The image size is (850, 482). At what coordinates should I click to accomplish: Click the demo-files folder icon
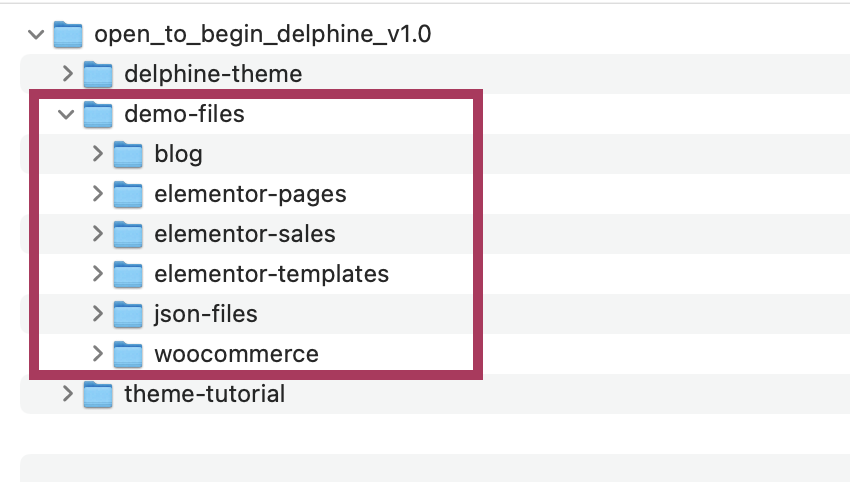[x=97, y=114]
